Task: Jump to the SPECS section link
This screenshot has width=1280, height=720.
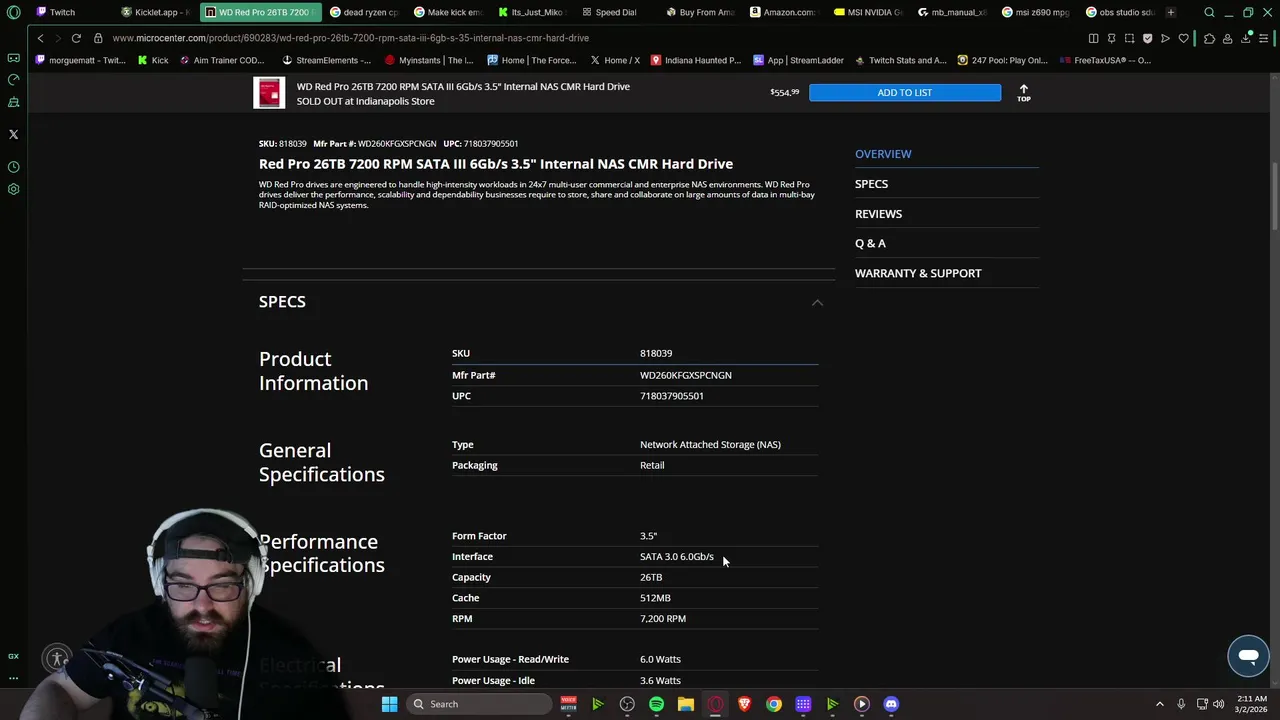Action: pyautogui.click(x=871, y=184)
